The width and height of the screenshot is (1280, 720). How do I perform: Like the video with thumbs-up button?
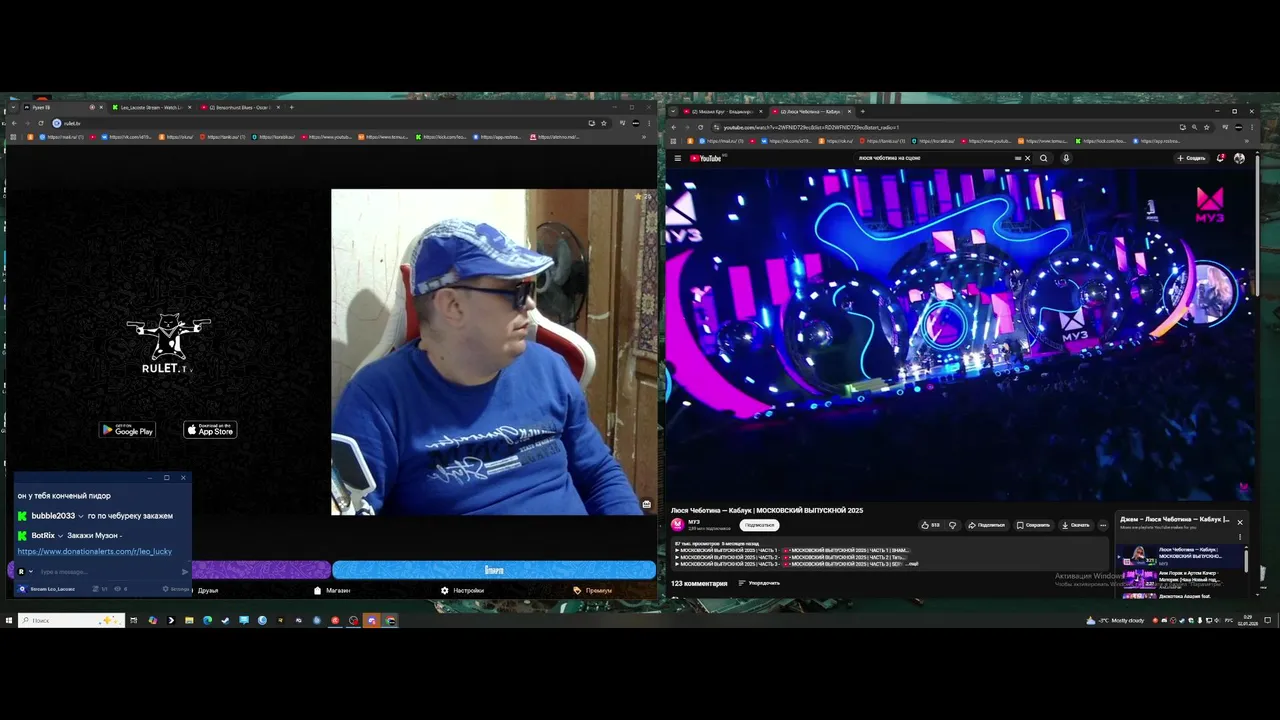click(930, 525)
